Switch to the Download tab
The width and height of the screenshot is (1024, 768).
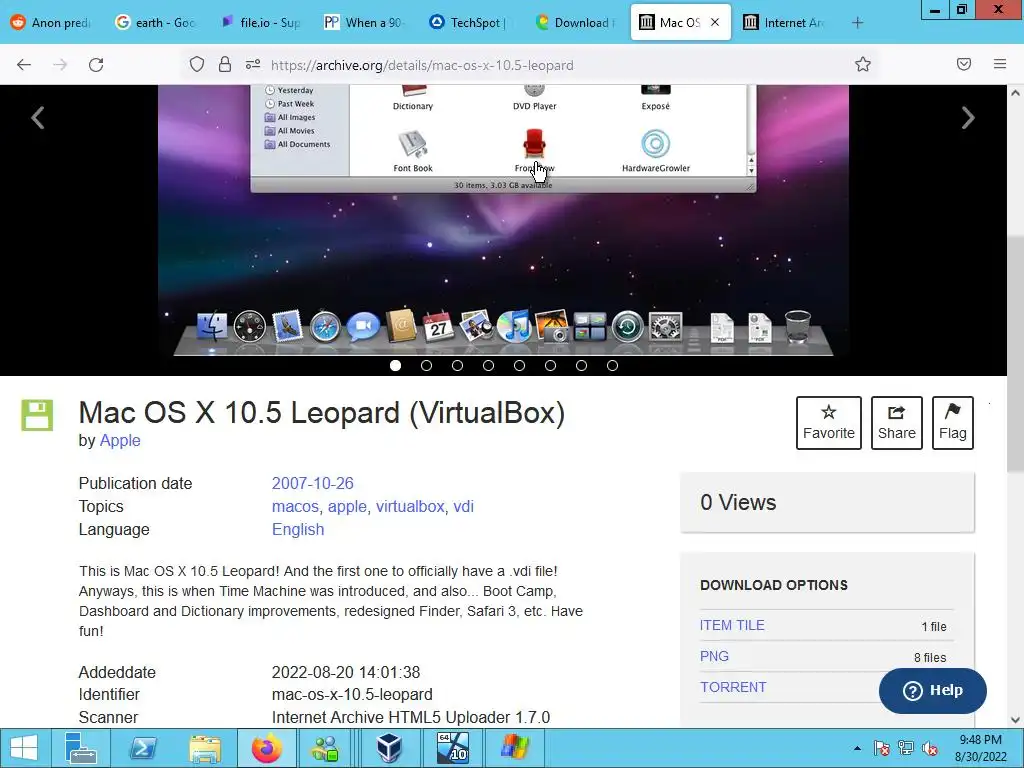click(x=574, y=23)
